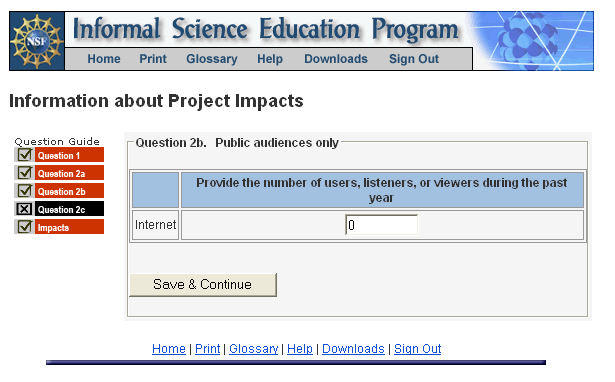Click the Save & Continue button
Image resolution: width=615 pixels, height=382 pixels.
(203, 285)
